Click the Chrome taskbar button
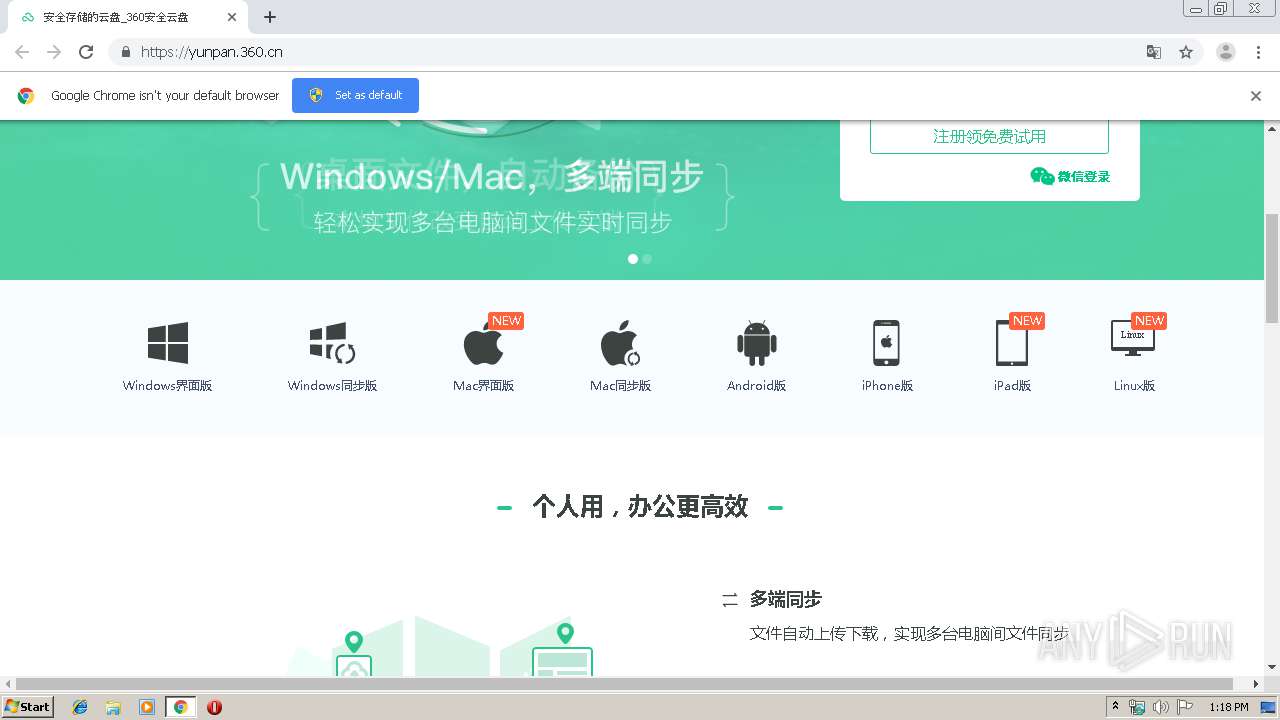This screenshot has height=720, width=1280. click(x=181, y=707)
